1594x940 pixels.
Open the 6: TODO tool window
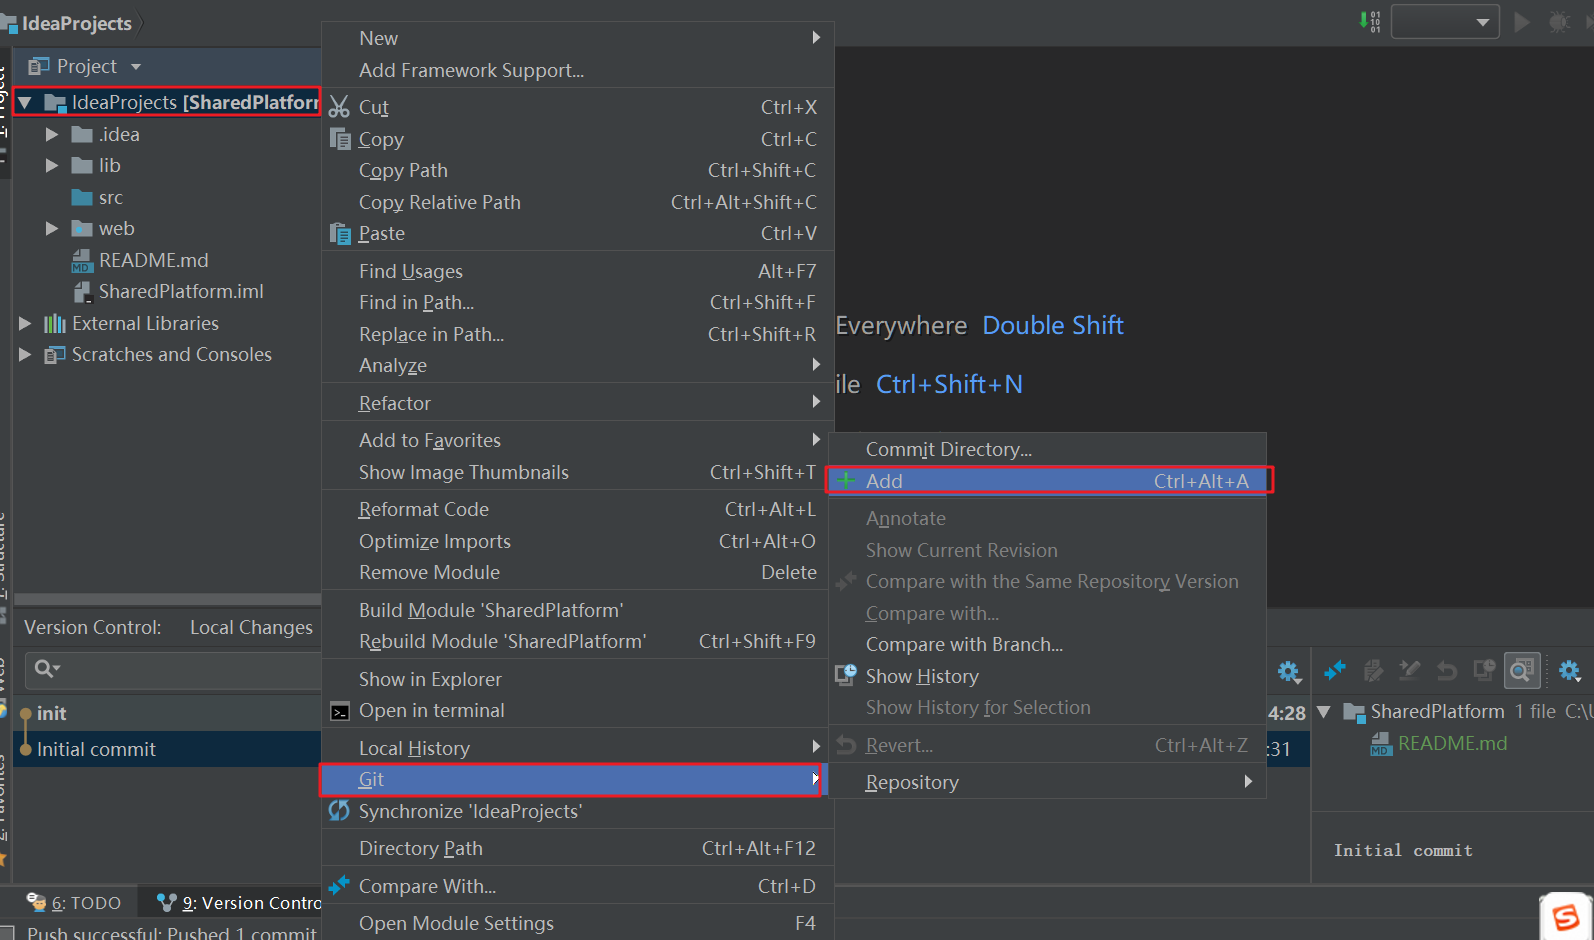tap(74, 903)
